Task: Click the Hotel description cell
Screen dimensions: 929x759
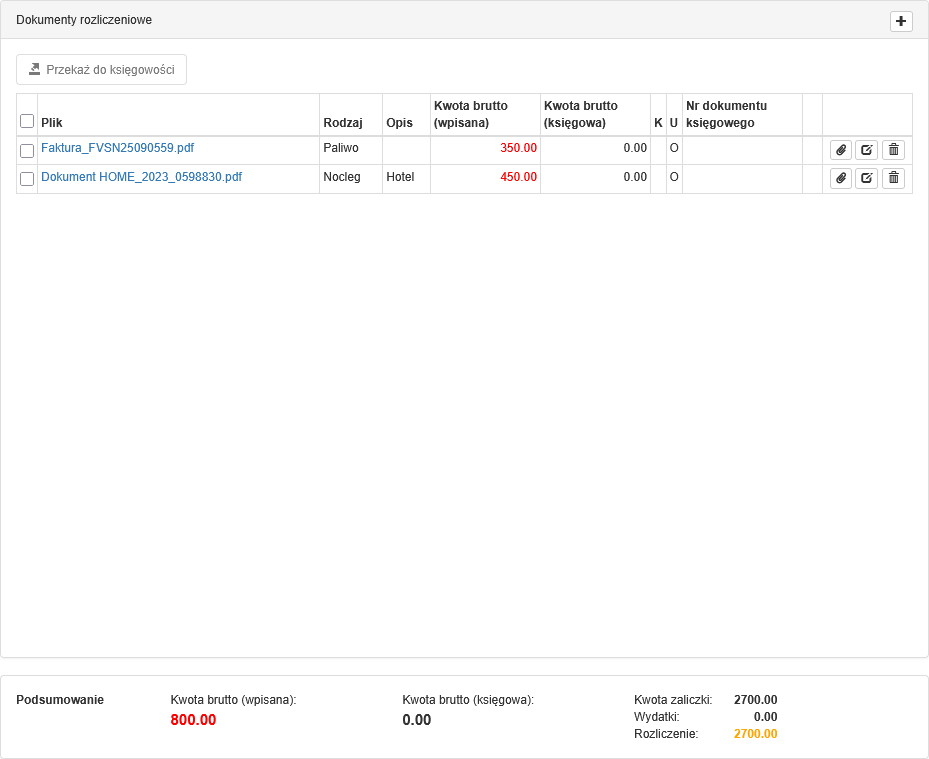Action: [x=400, y=177]
